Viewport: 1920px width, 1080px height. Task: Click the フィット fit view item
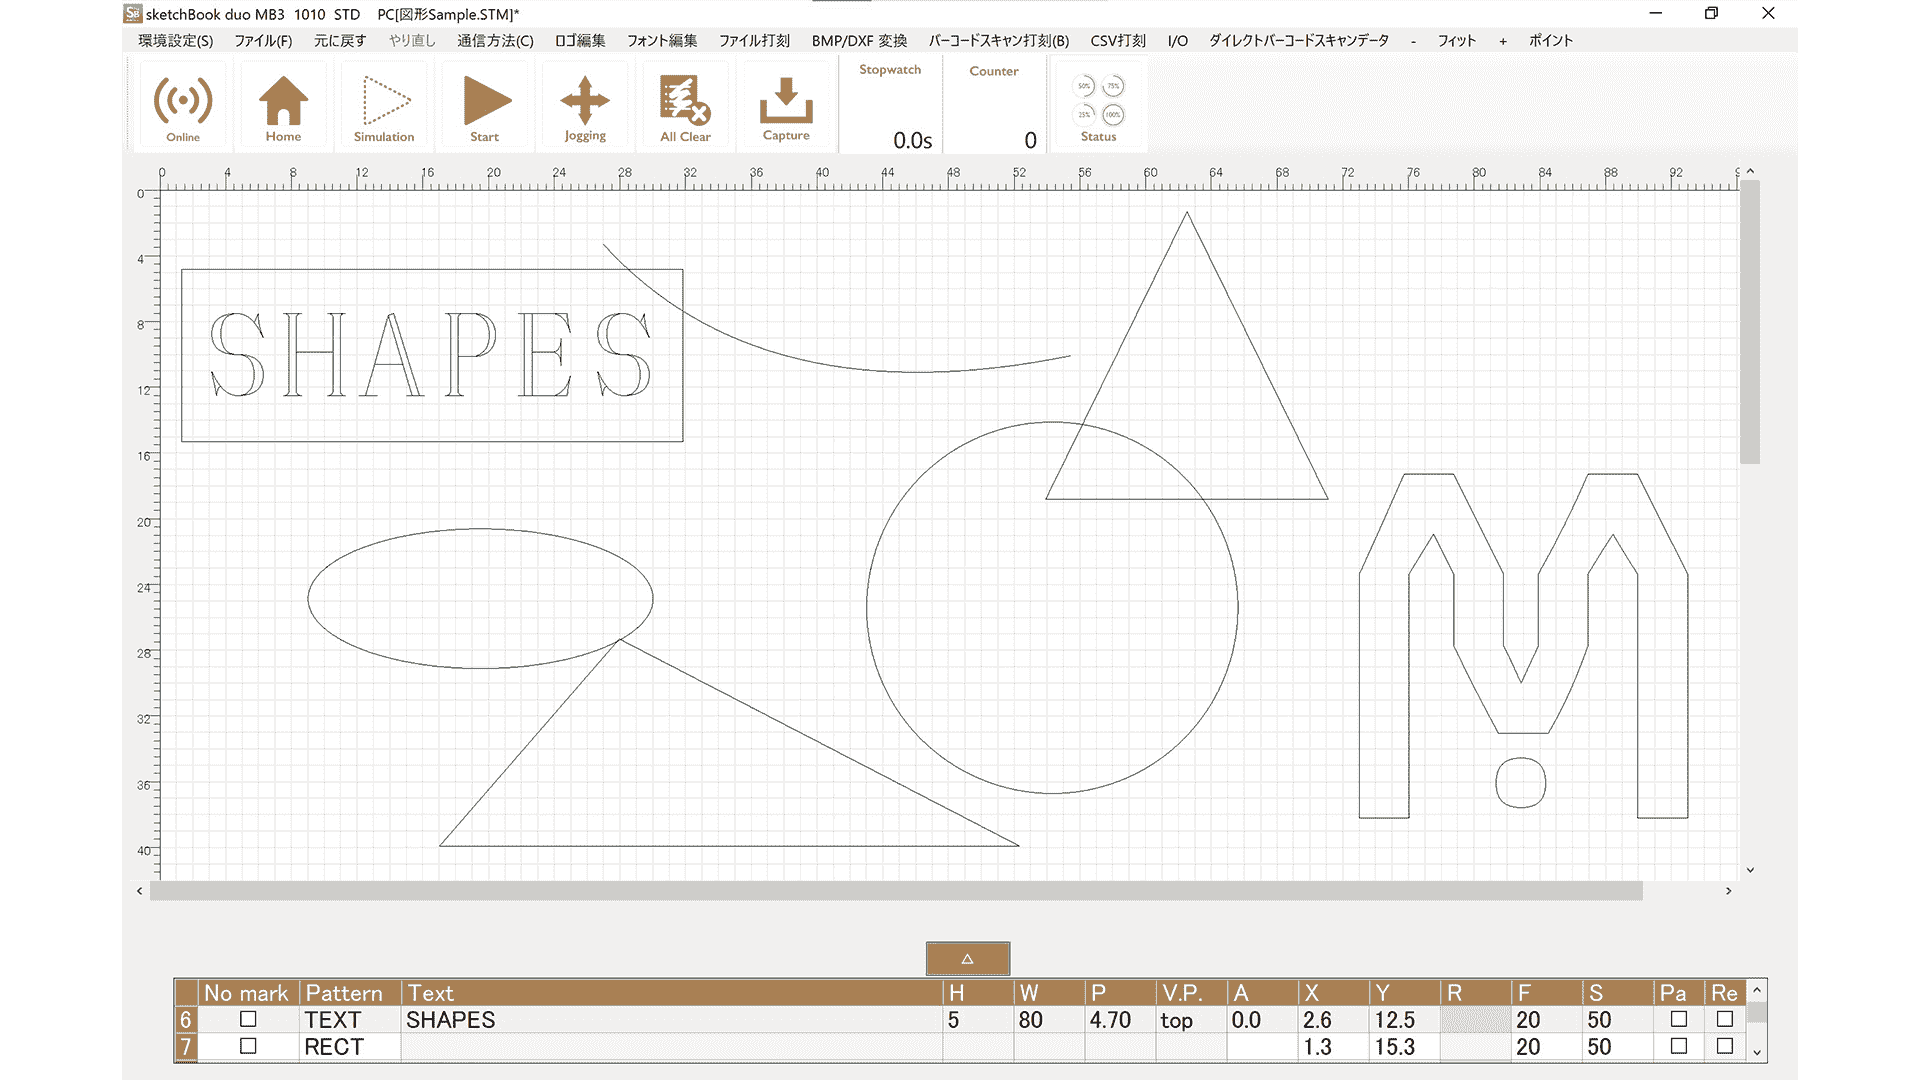click(1456, 41)
